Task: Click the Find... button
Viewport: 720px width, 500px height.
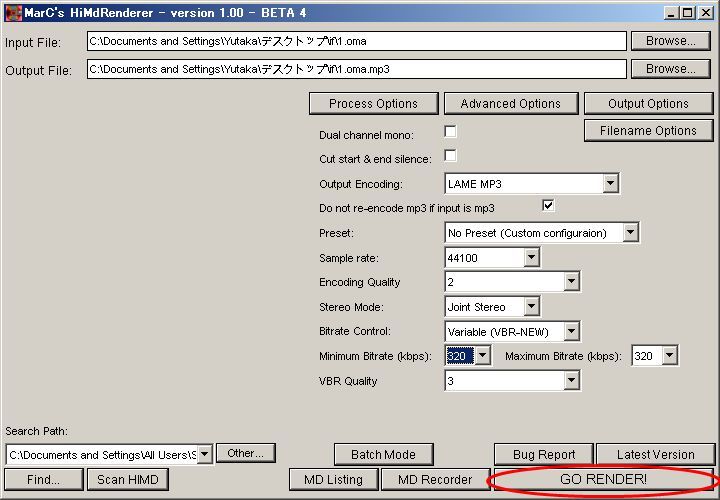Action: click(x=44, y=480)
